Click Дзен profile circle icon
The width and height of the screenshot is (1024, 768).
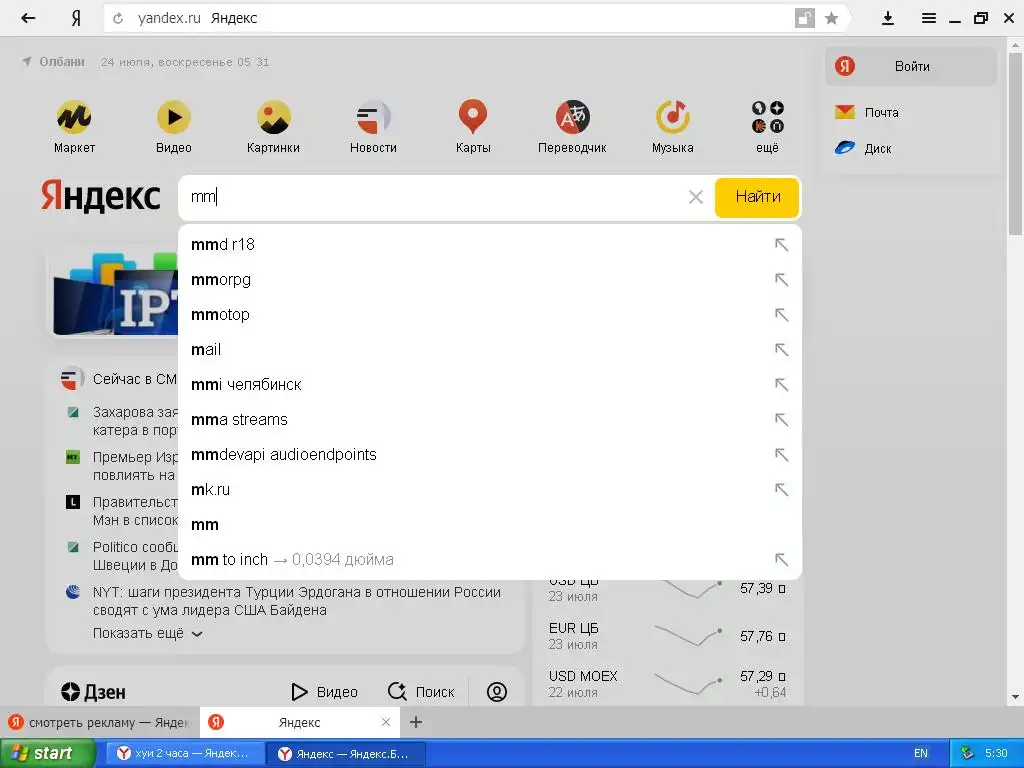pyautogui.click(x=497, y=692)
